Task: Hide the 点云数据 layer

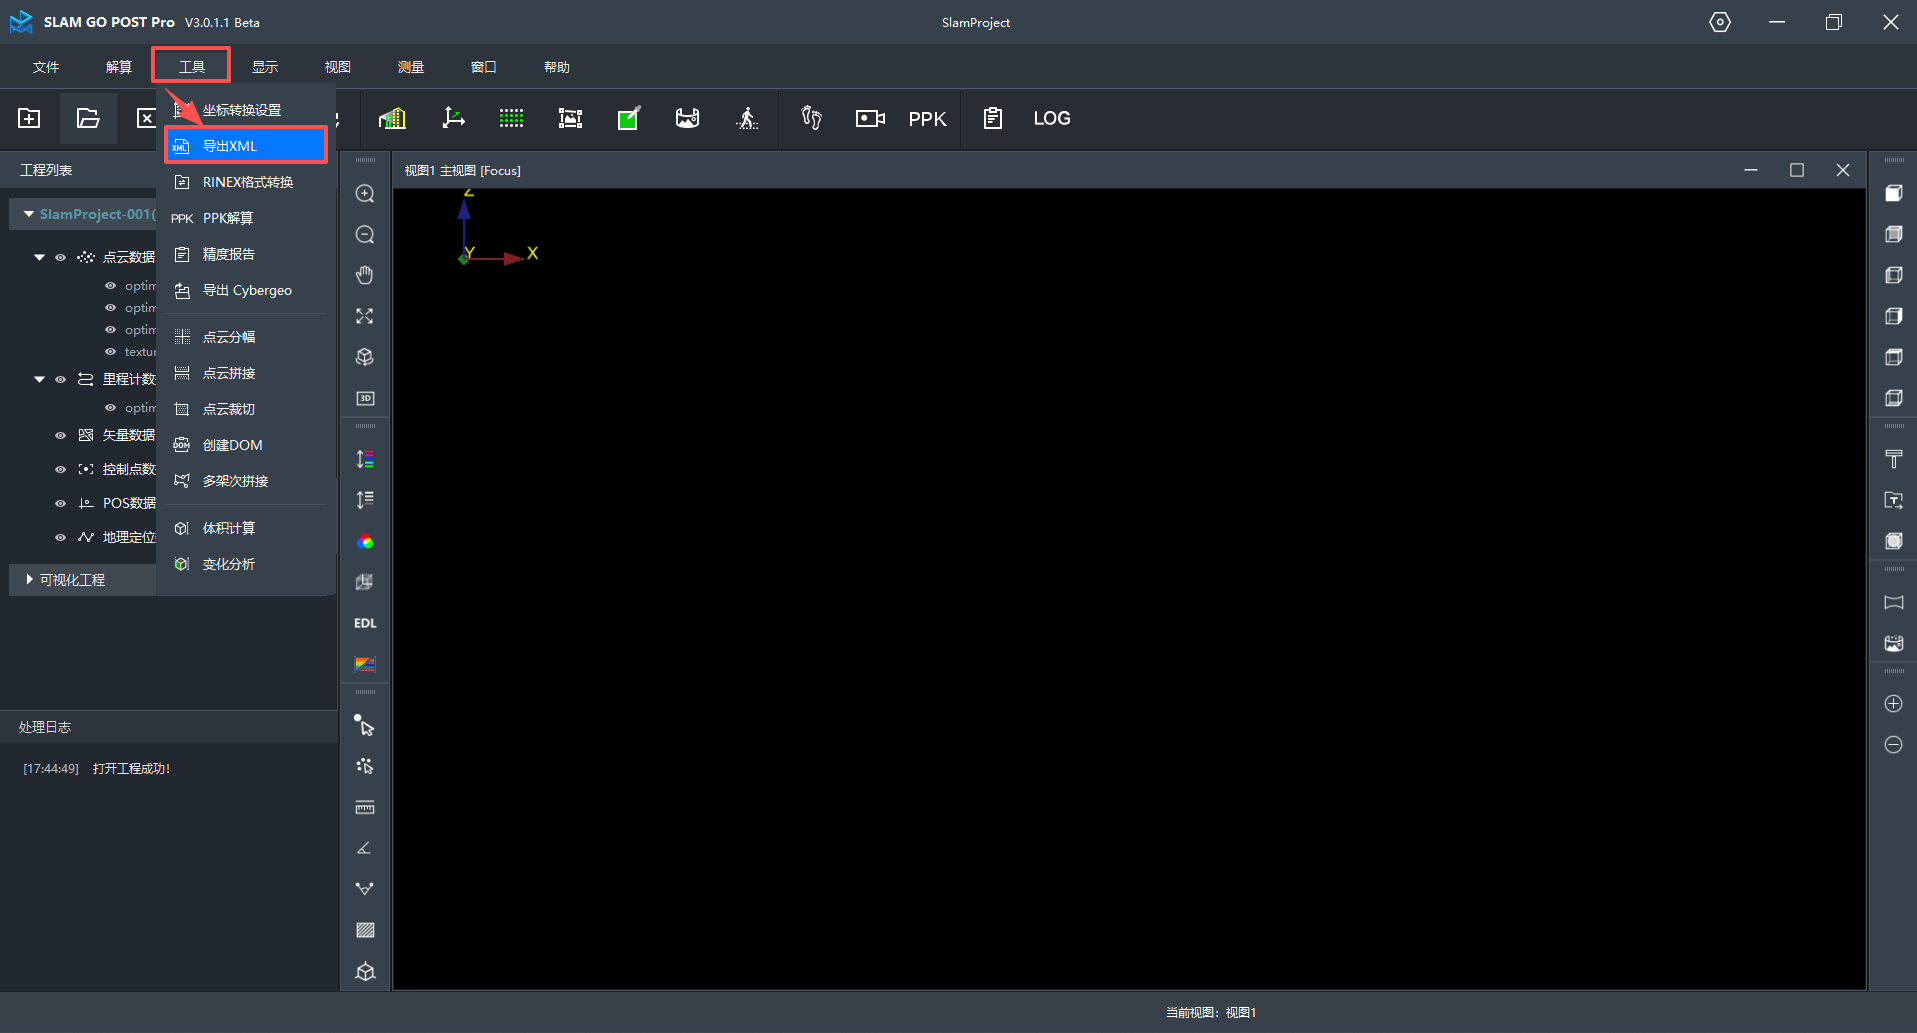Action: (x=60, y=257)
